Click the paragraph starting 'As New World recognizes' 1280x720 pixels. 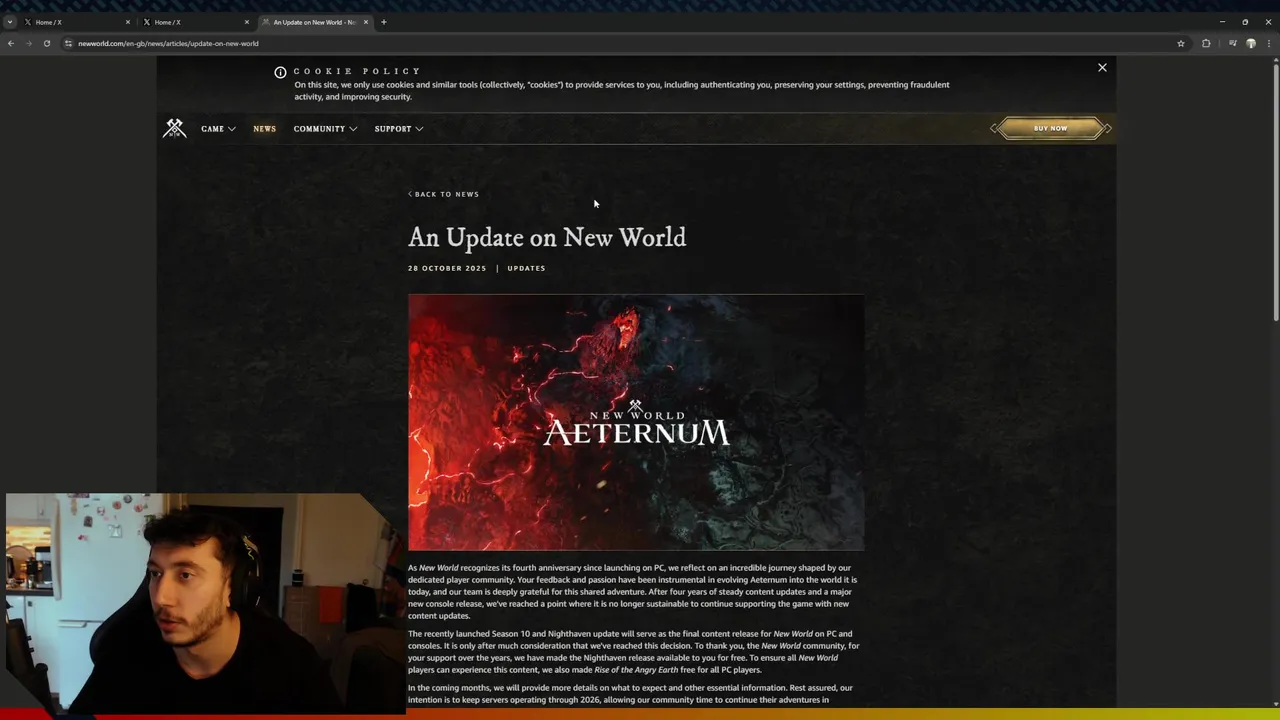pyautogui.click(x=633, y=591)
